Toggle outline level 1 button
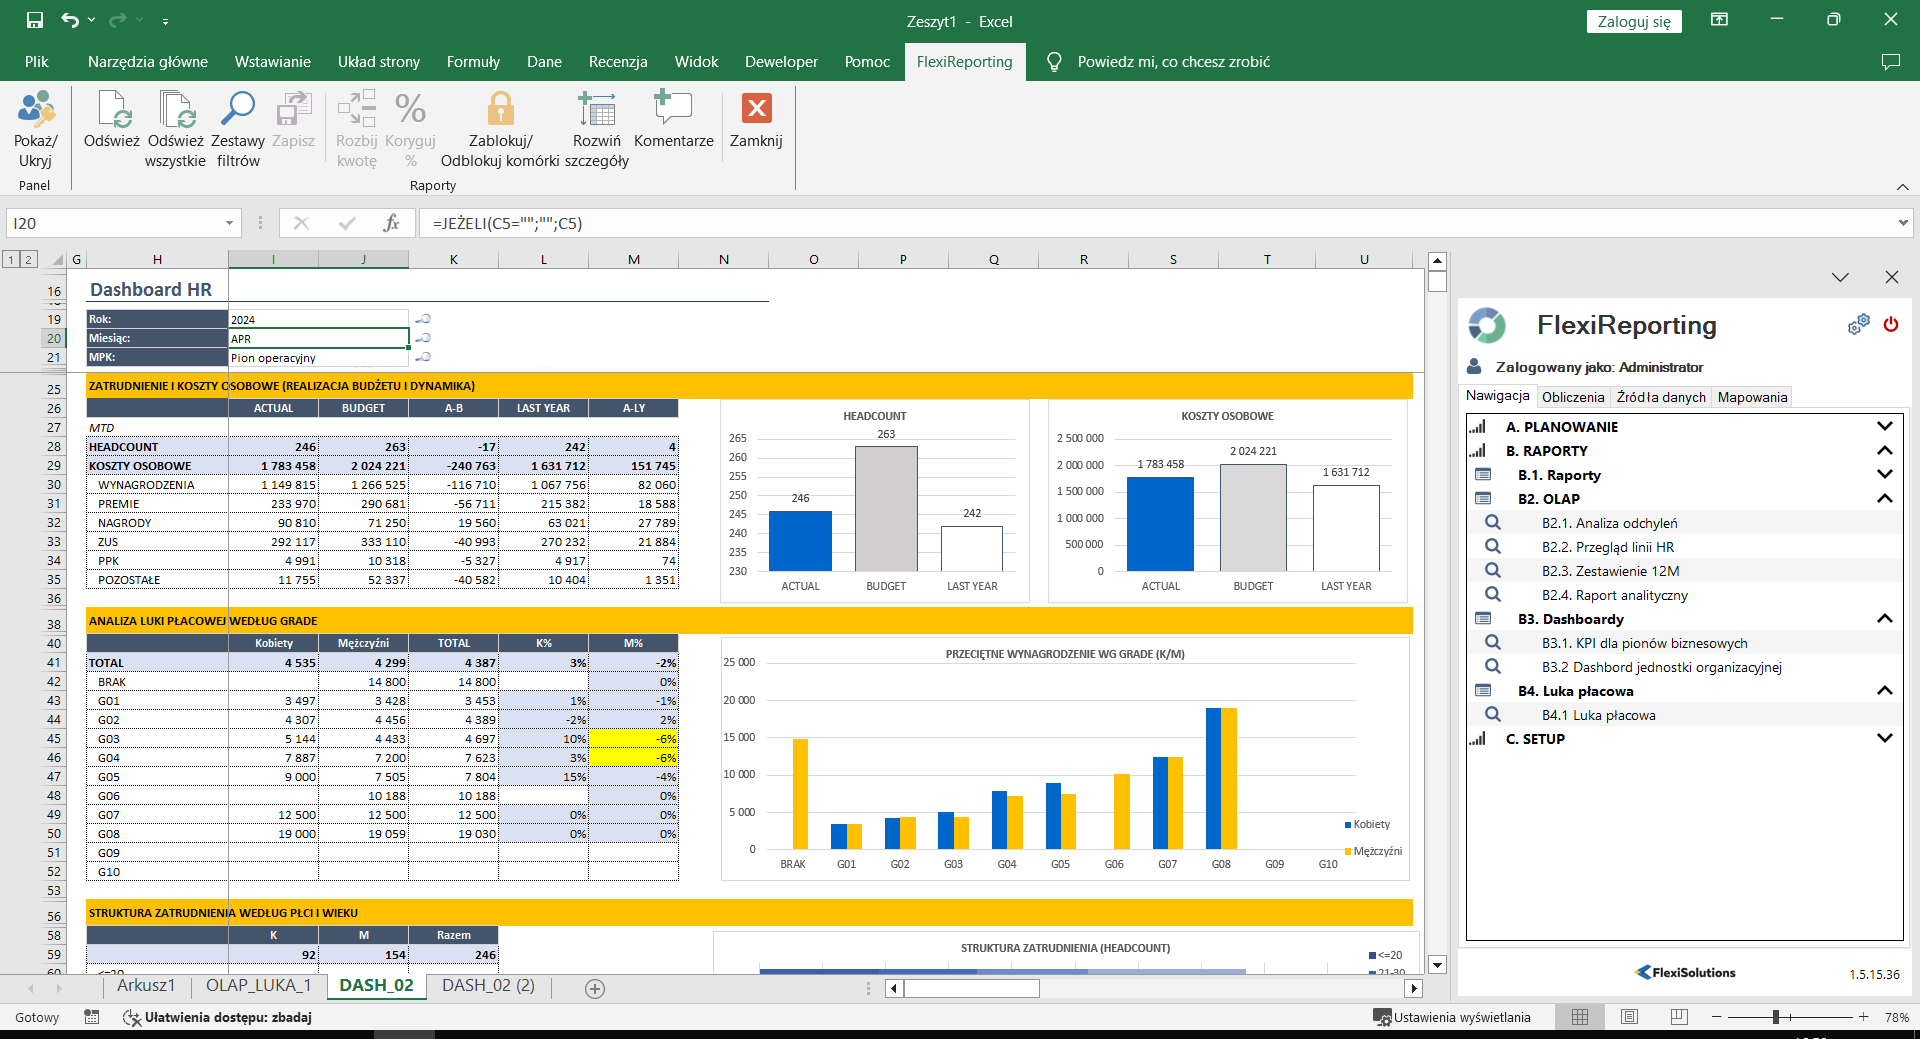1920x1039 pixels. tap(11, 260)
